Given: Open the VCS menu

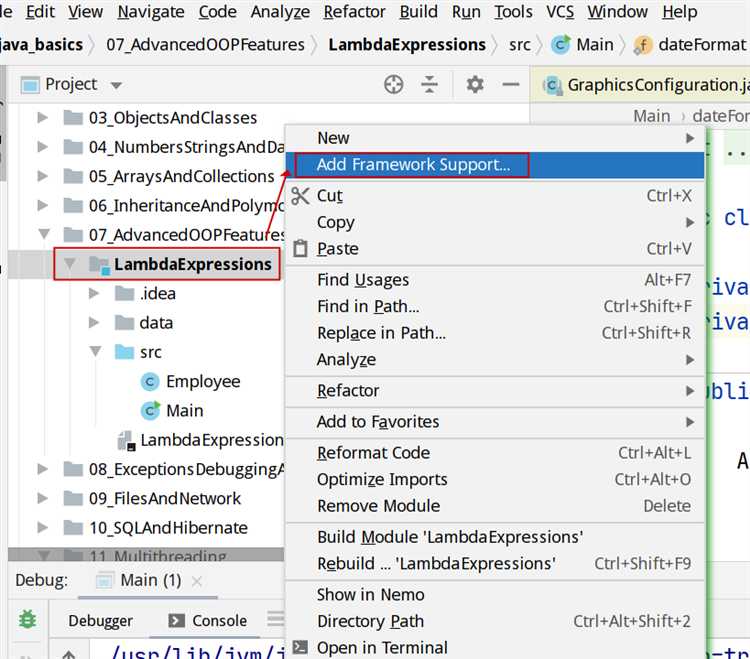Looking at the screenshot, I should [560, 11].
